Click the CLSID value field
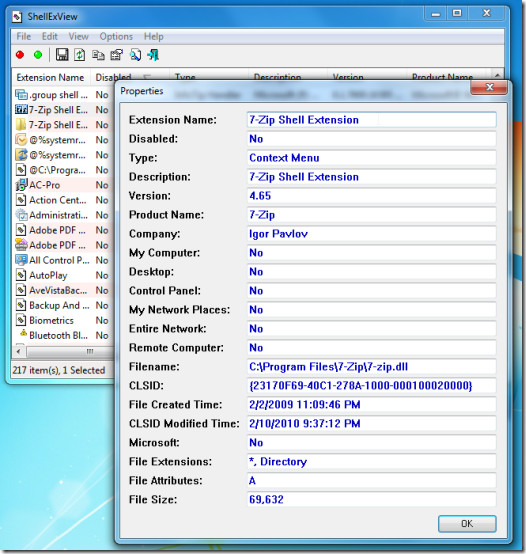This screenshot has height=554, width=526. coord(372,385)
